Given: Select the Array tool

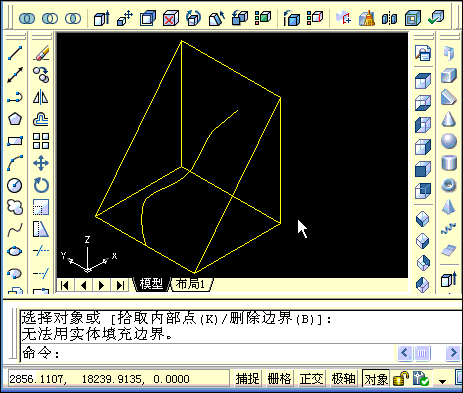Looking at the screenshot, I should coord(41,141).
